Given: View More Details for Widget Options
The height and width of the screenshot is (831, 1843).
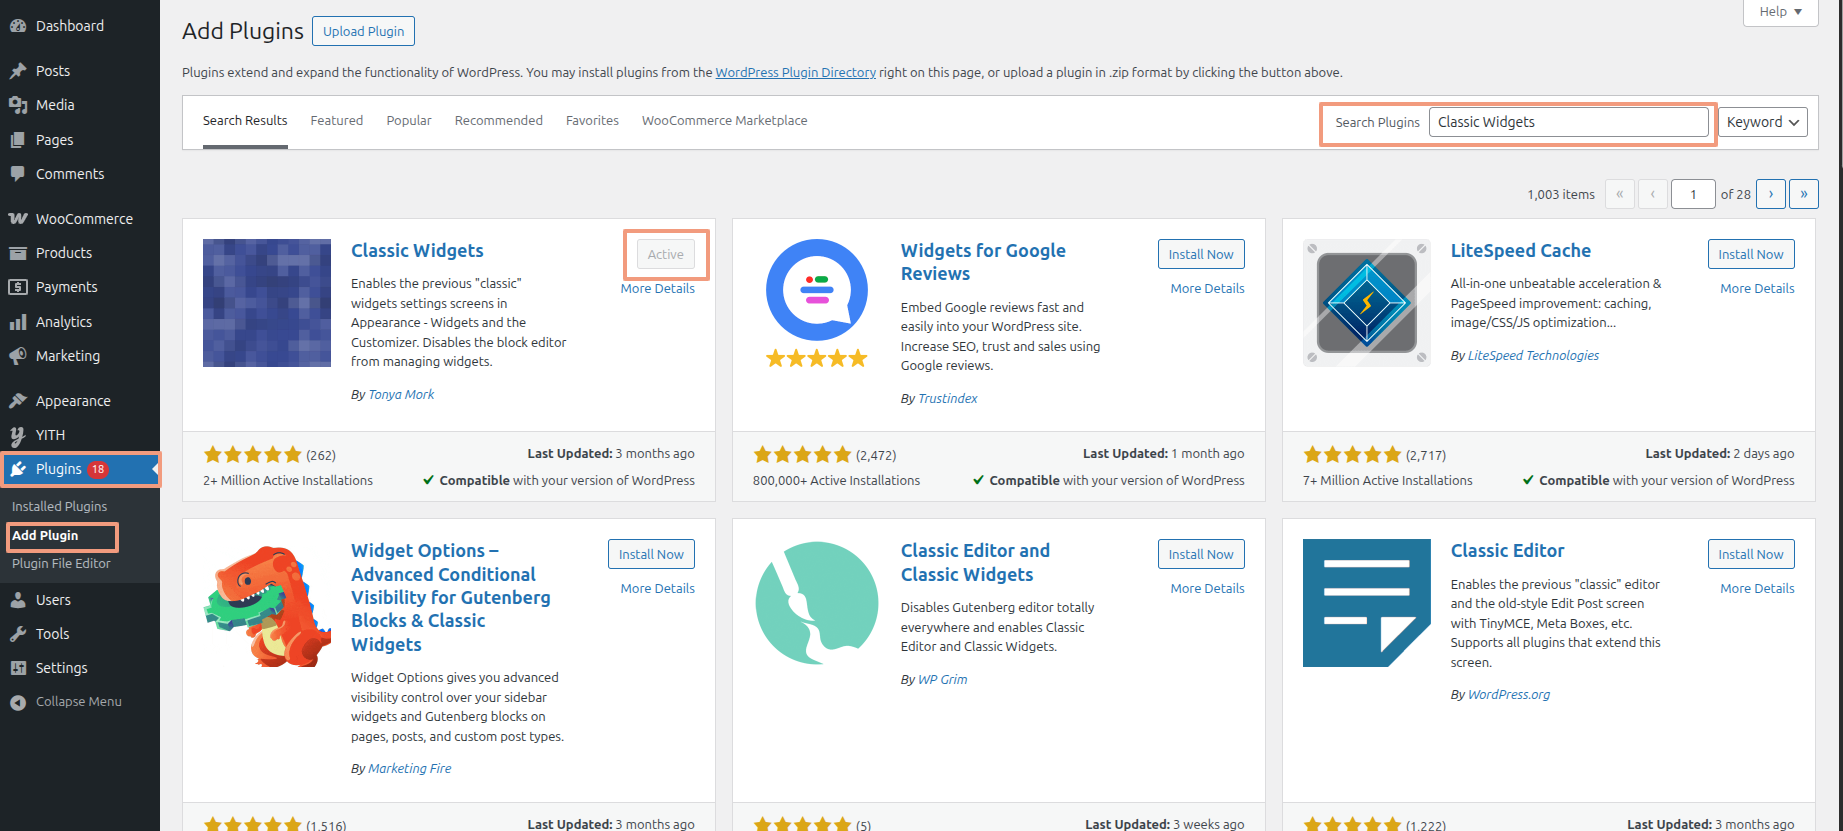Looking at the screenshot, I should tap(658, 589).
